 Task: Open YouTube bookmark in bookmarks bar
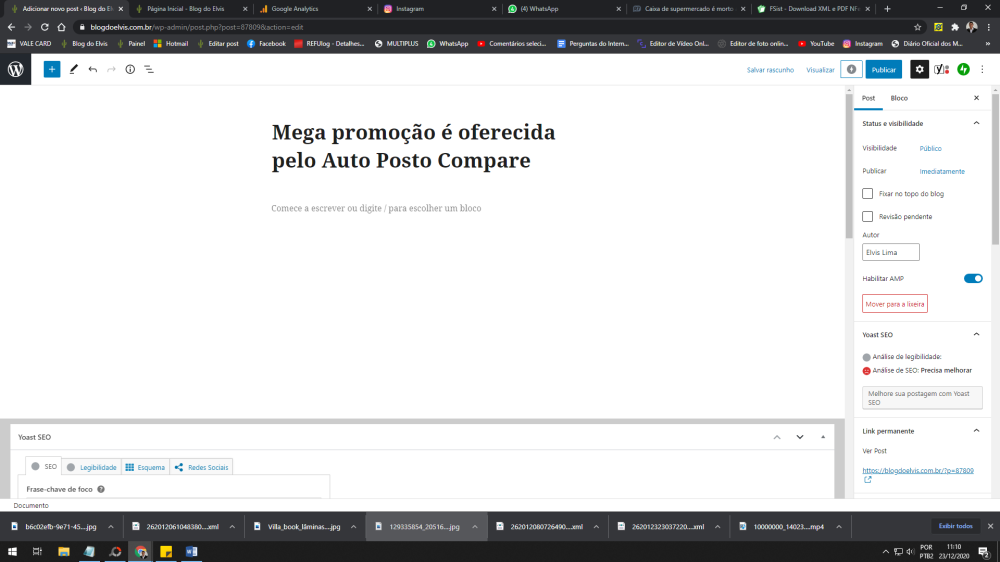tap(816, 44)
